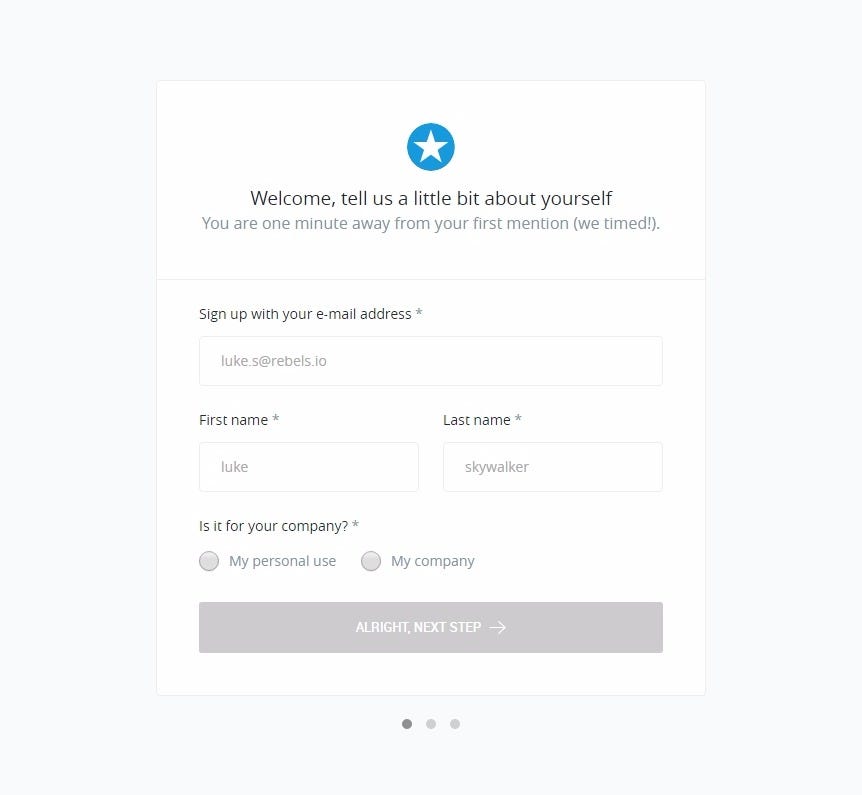This screenshot has height=795, width=862.
Task: Click the 'Last name' field label
Action: point(476,420)
